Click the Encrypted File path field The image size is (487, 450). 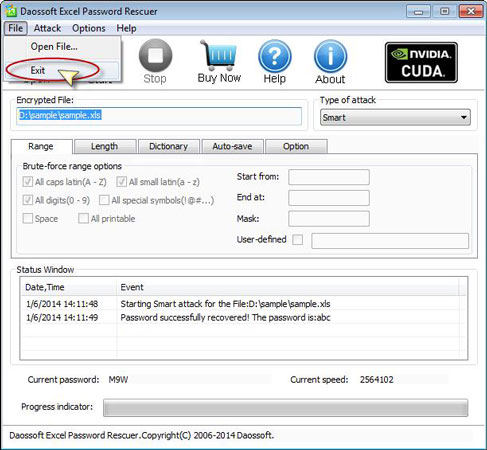pyautogui.click(x=159, y=116)
